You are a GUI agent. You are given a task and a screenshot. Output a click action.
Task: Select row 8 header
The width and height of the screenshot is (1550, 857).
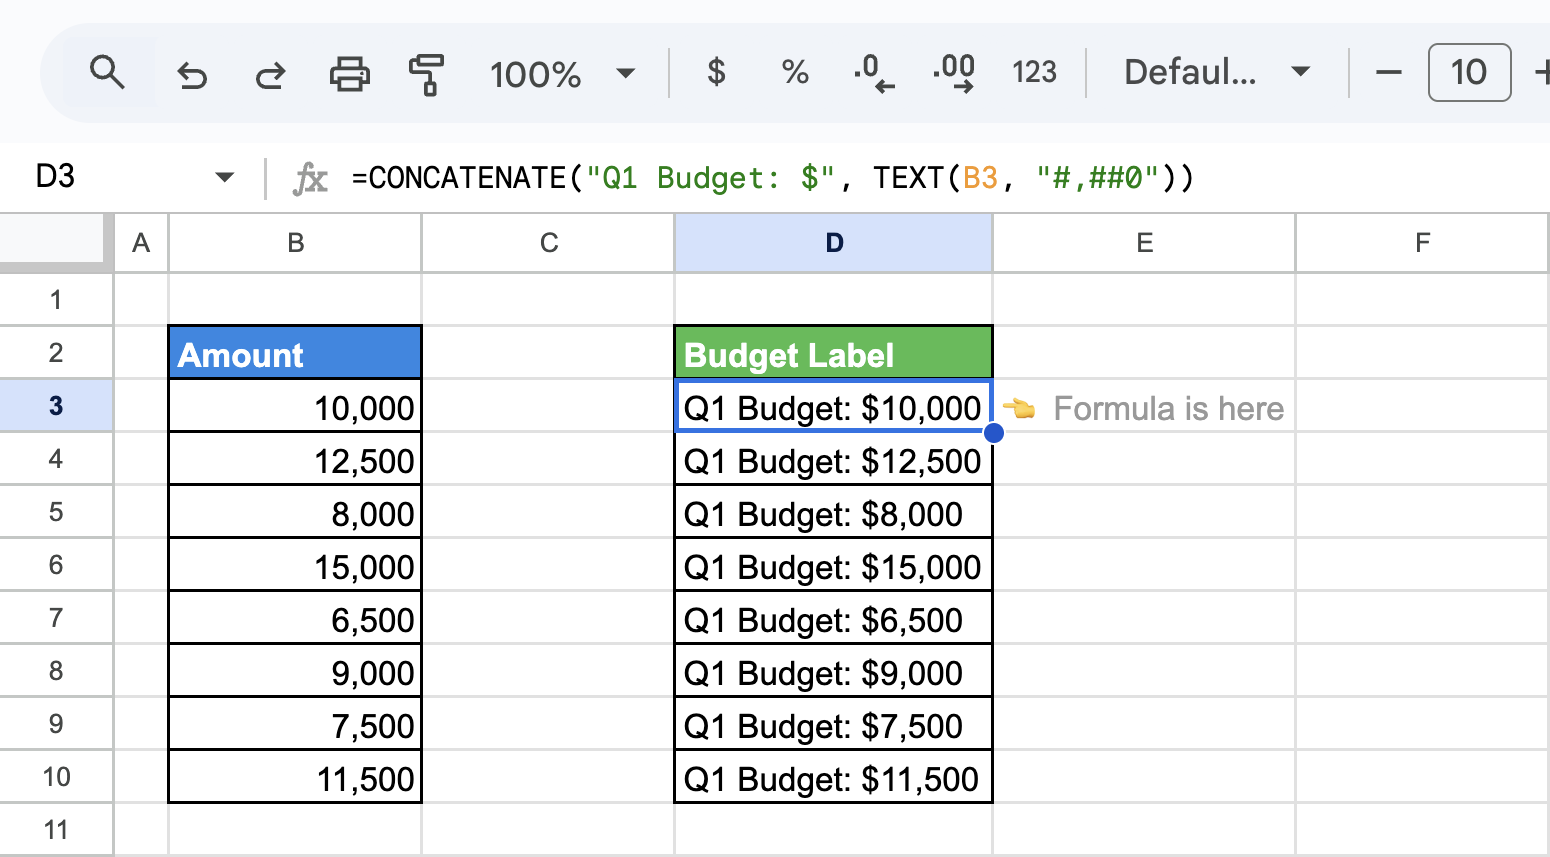tap(56, 670)
